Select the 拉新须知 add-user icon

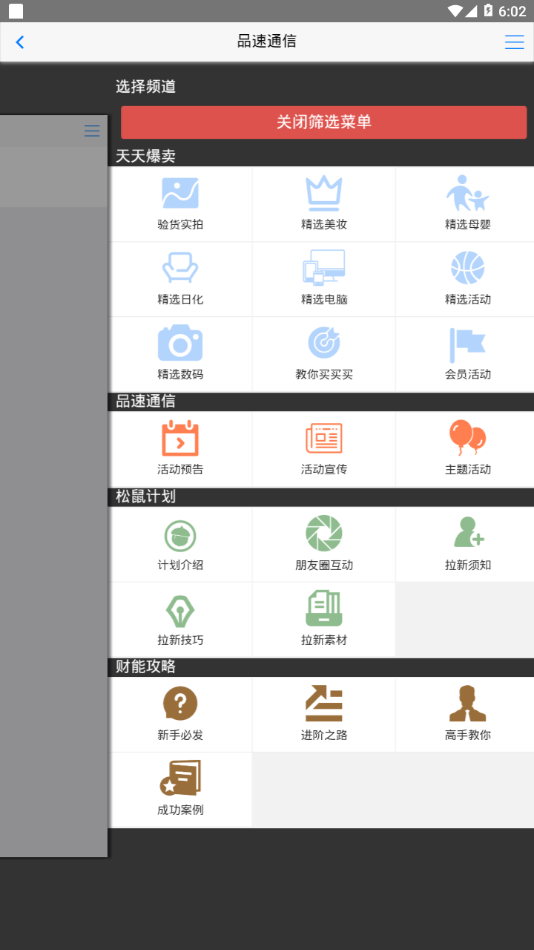pyautogui.click(x=469, y=532)
